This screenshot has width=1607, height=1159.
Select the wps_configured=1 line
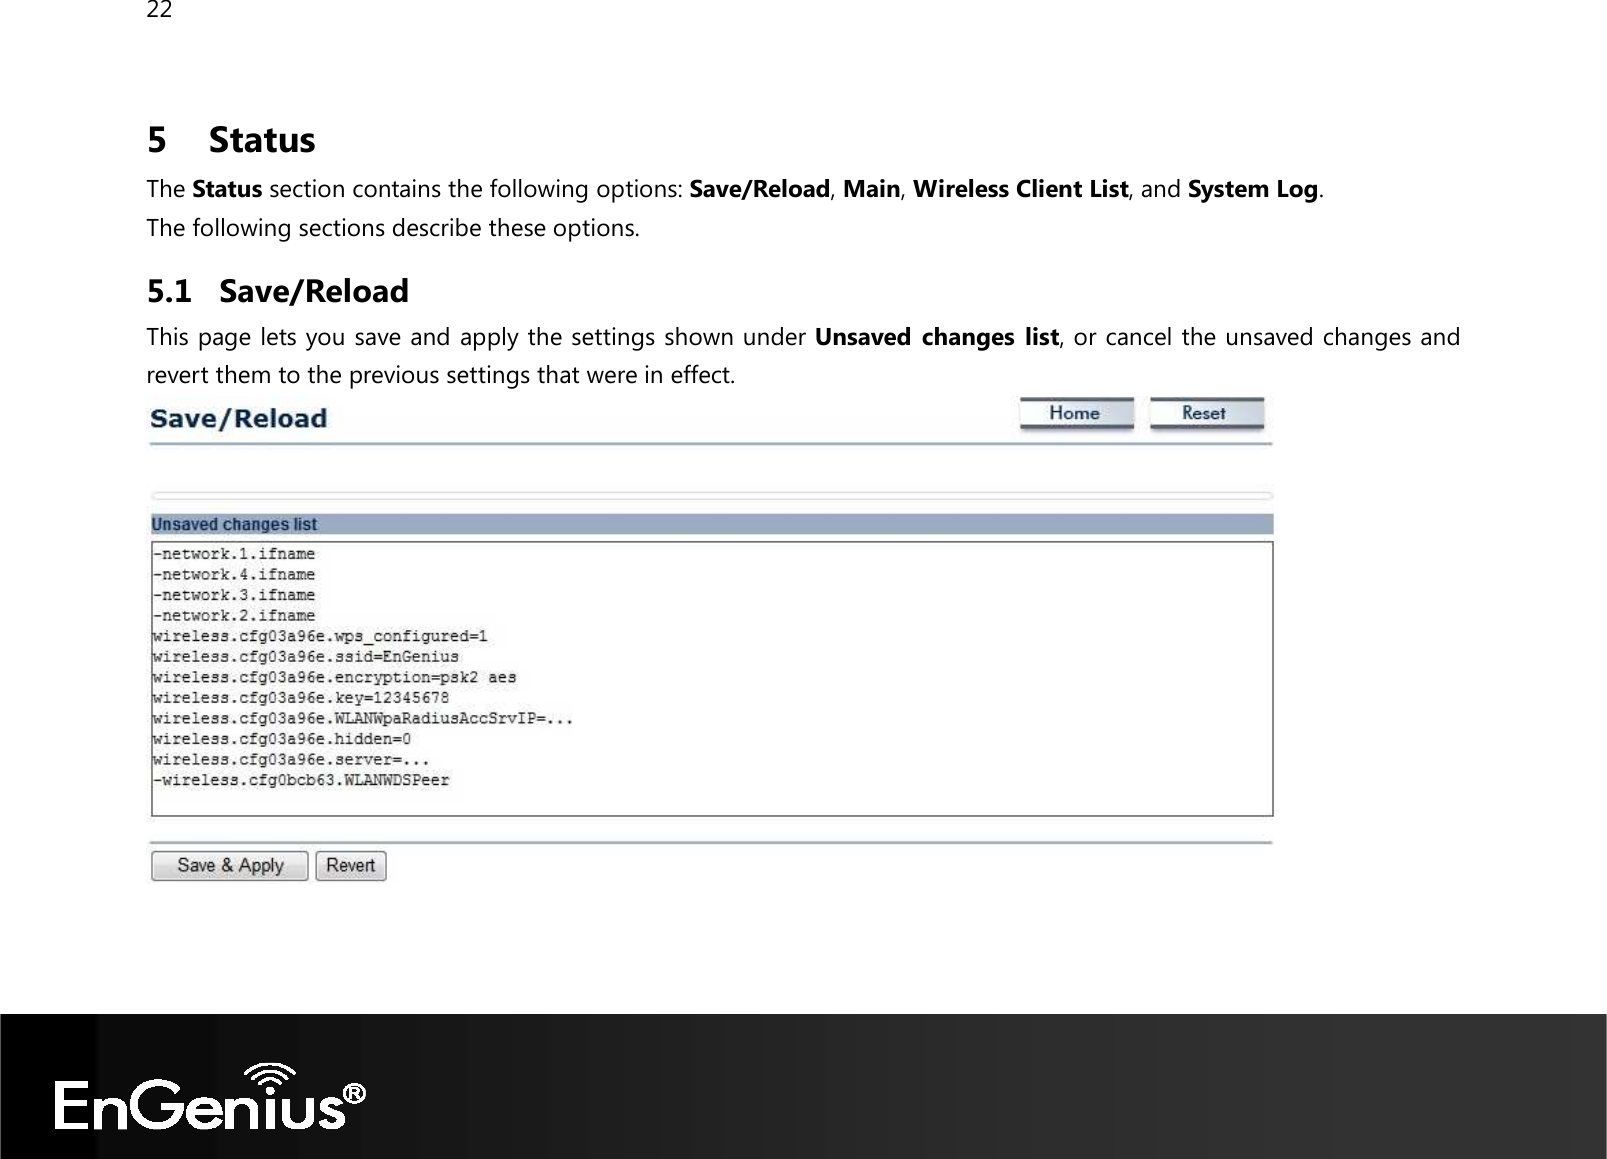pyautogui.click(x=320, y=636)
